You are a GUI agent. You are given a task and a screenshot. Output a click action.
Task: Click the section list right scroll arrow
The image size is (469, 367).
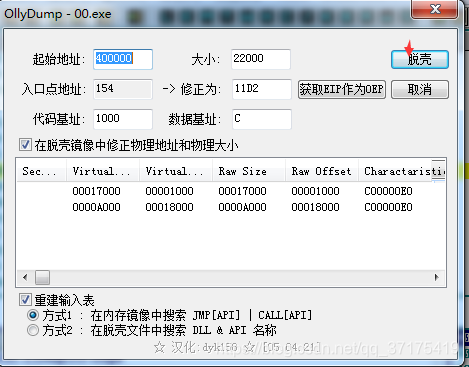point(437,277)
